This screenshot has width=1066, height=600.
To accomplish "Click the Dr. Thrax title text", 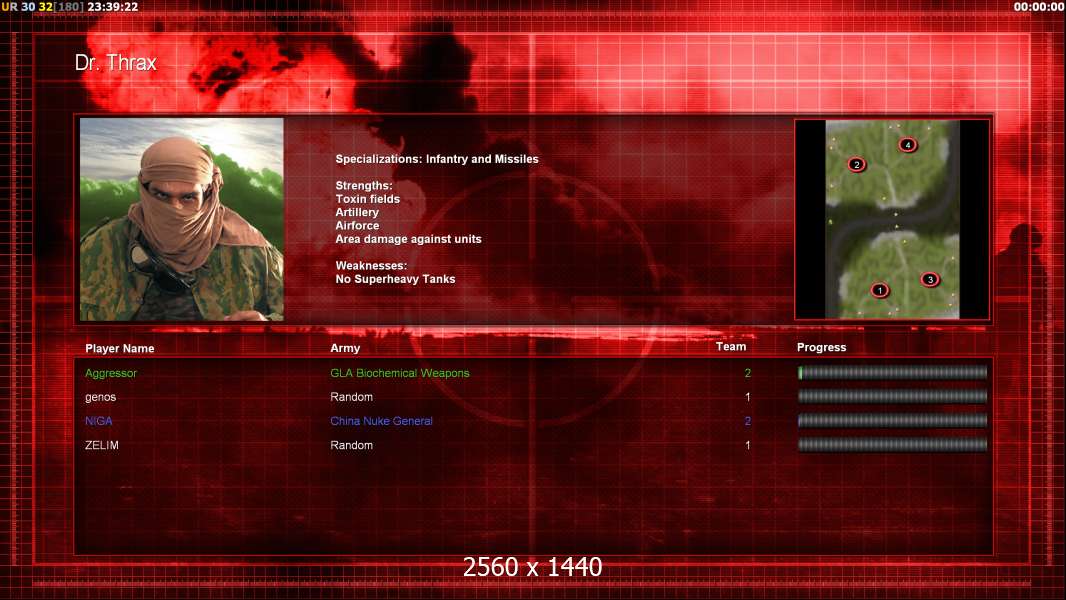I will tap(116, 63).
